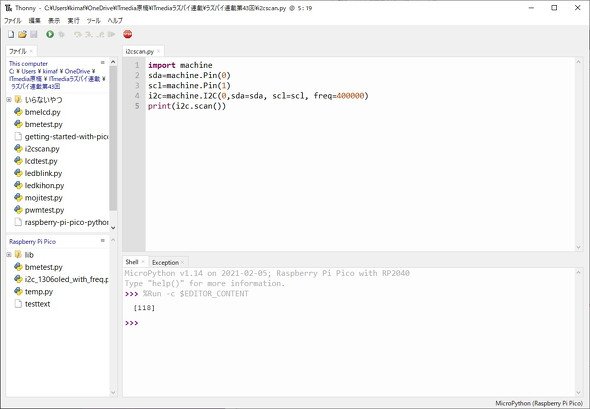Open Raspberry Pi Pico panel menu icon
The height and width of the screenshot is (409, 590).
pos(102,240)
